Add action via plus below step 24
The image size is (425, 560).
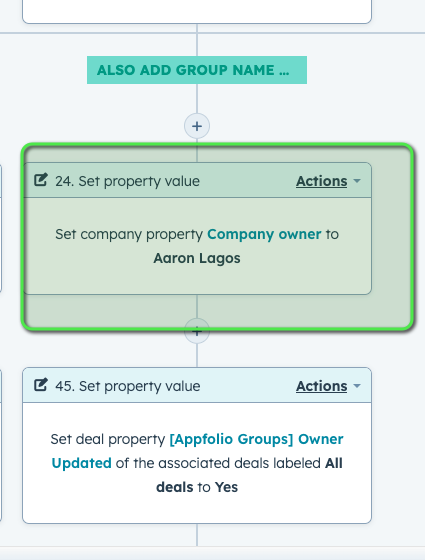[197, 331]
